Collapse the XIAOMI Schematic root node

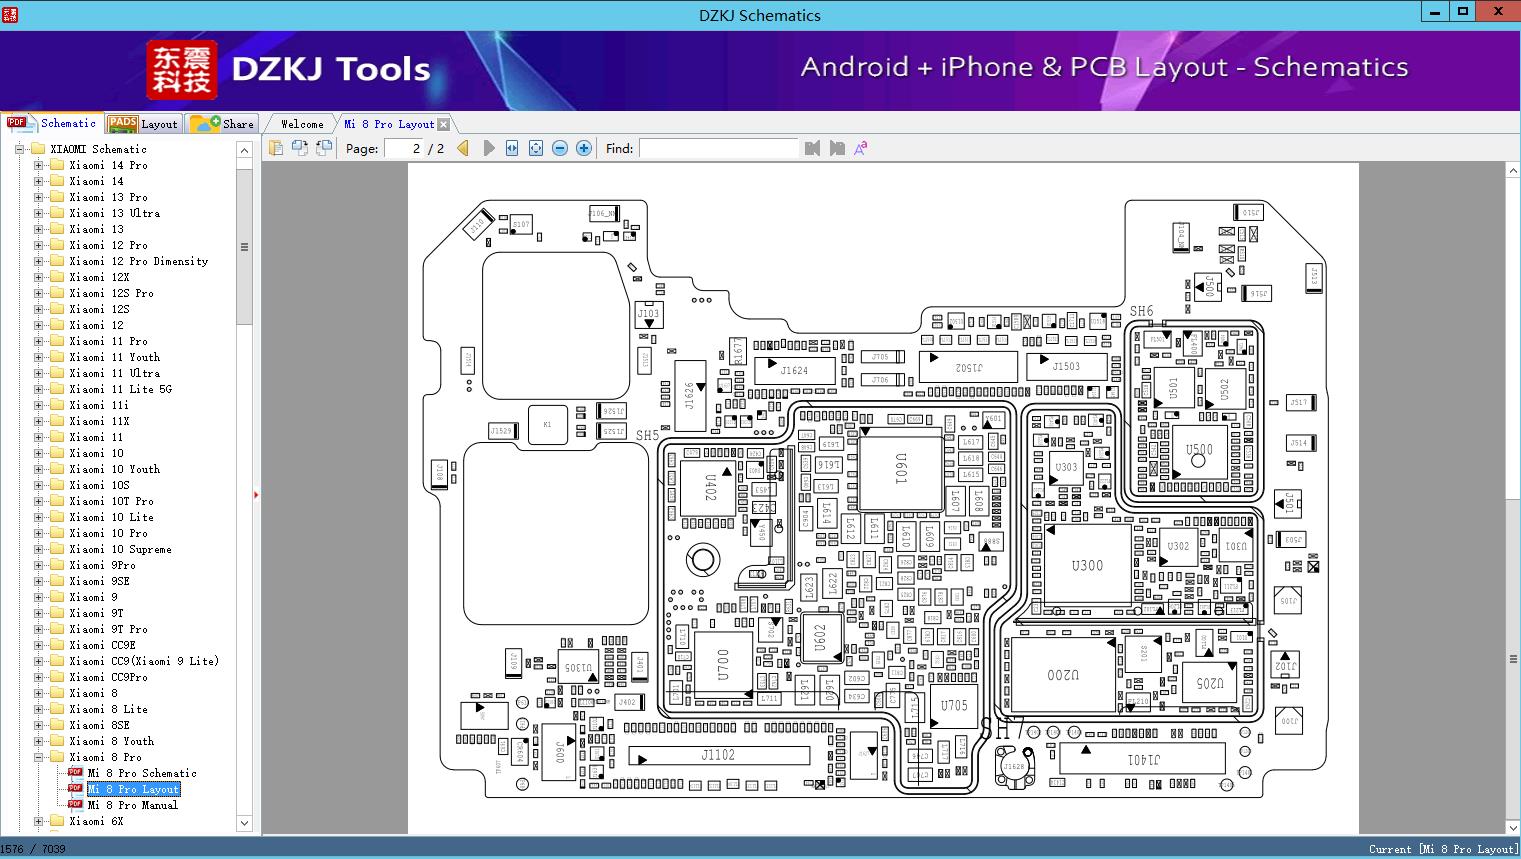[19, 149]
